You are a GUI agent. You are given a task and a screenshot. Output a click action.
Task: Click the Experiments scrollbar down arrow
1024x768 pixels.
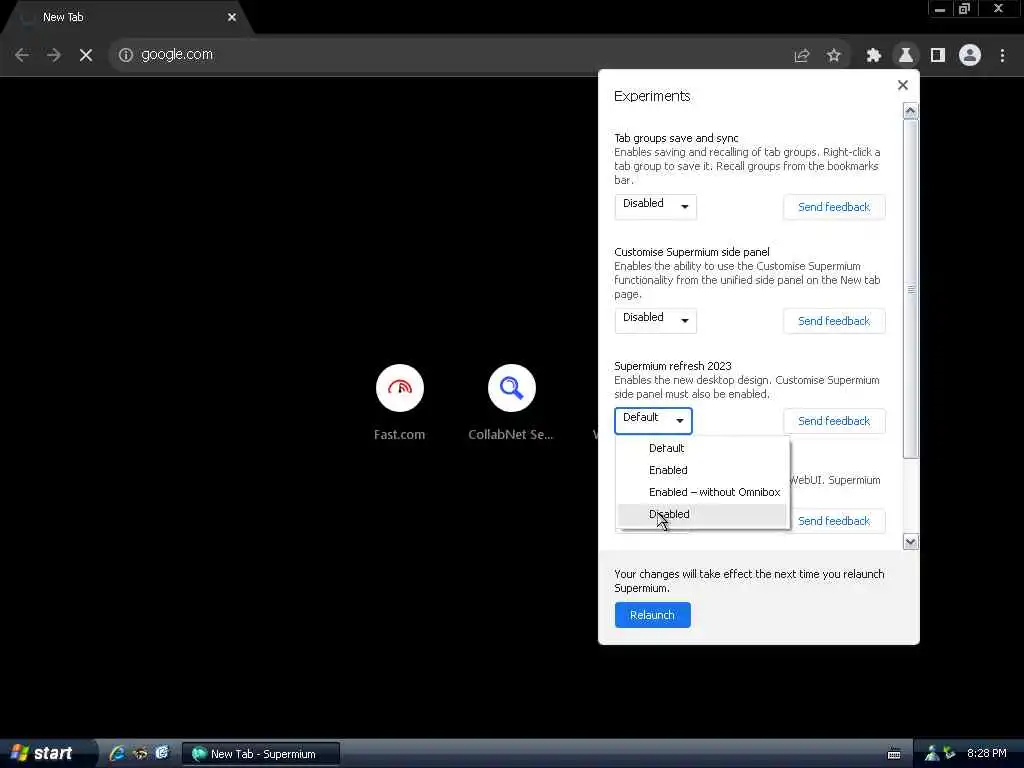pos(910,541)
